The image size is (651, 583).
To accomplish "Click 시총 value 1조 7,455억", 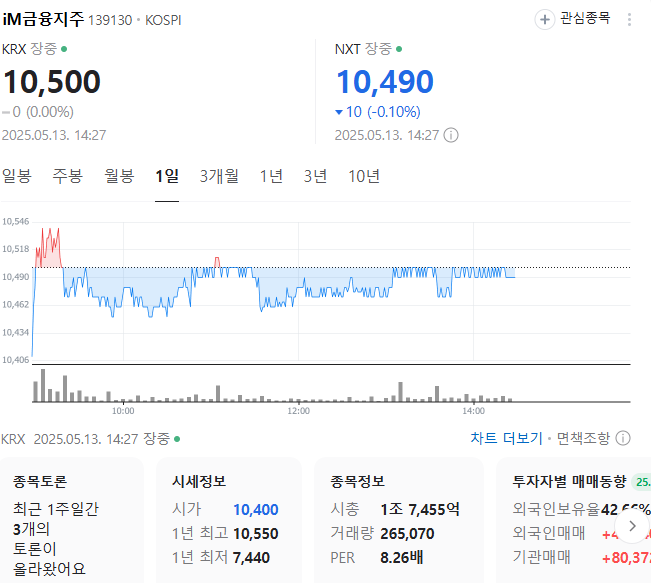I will 420,510.
